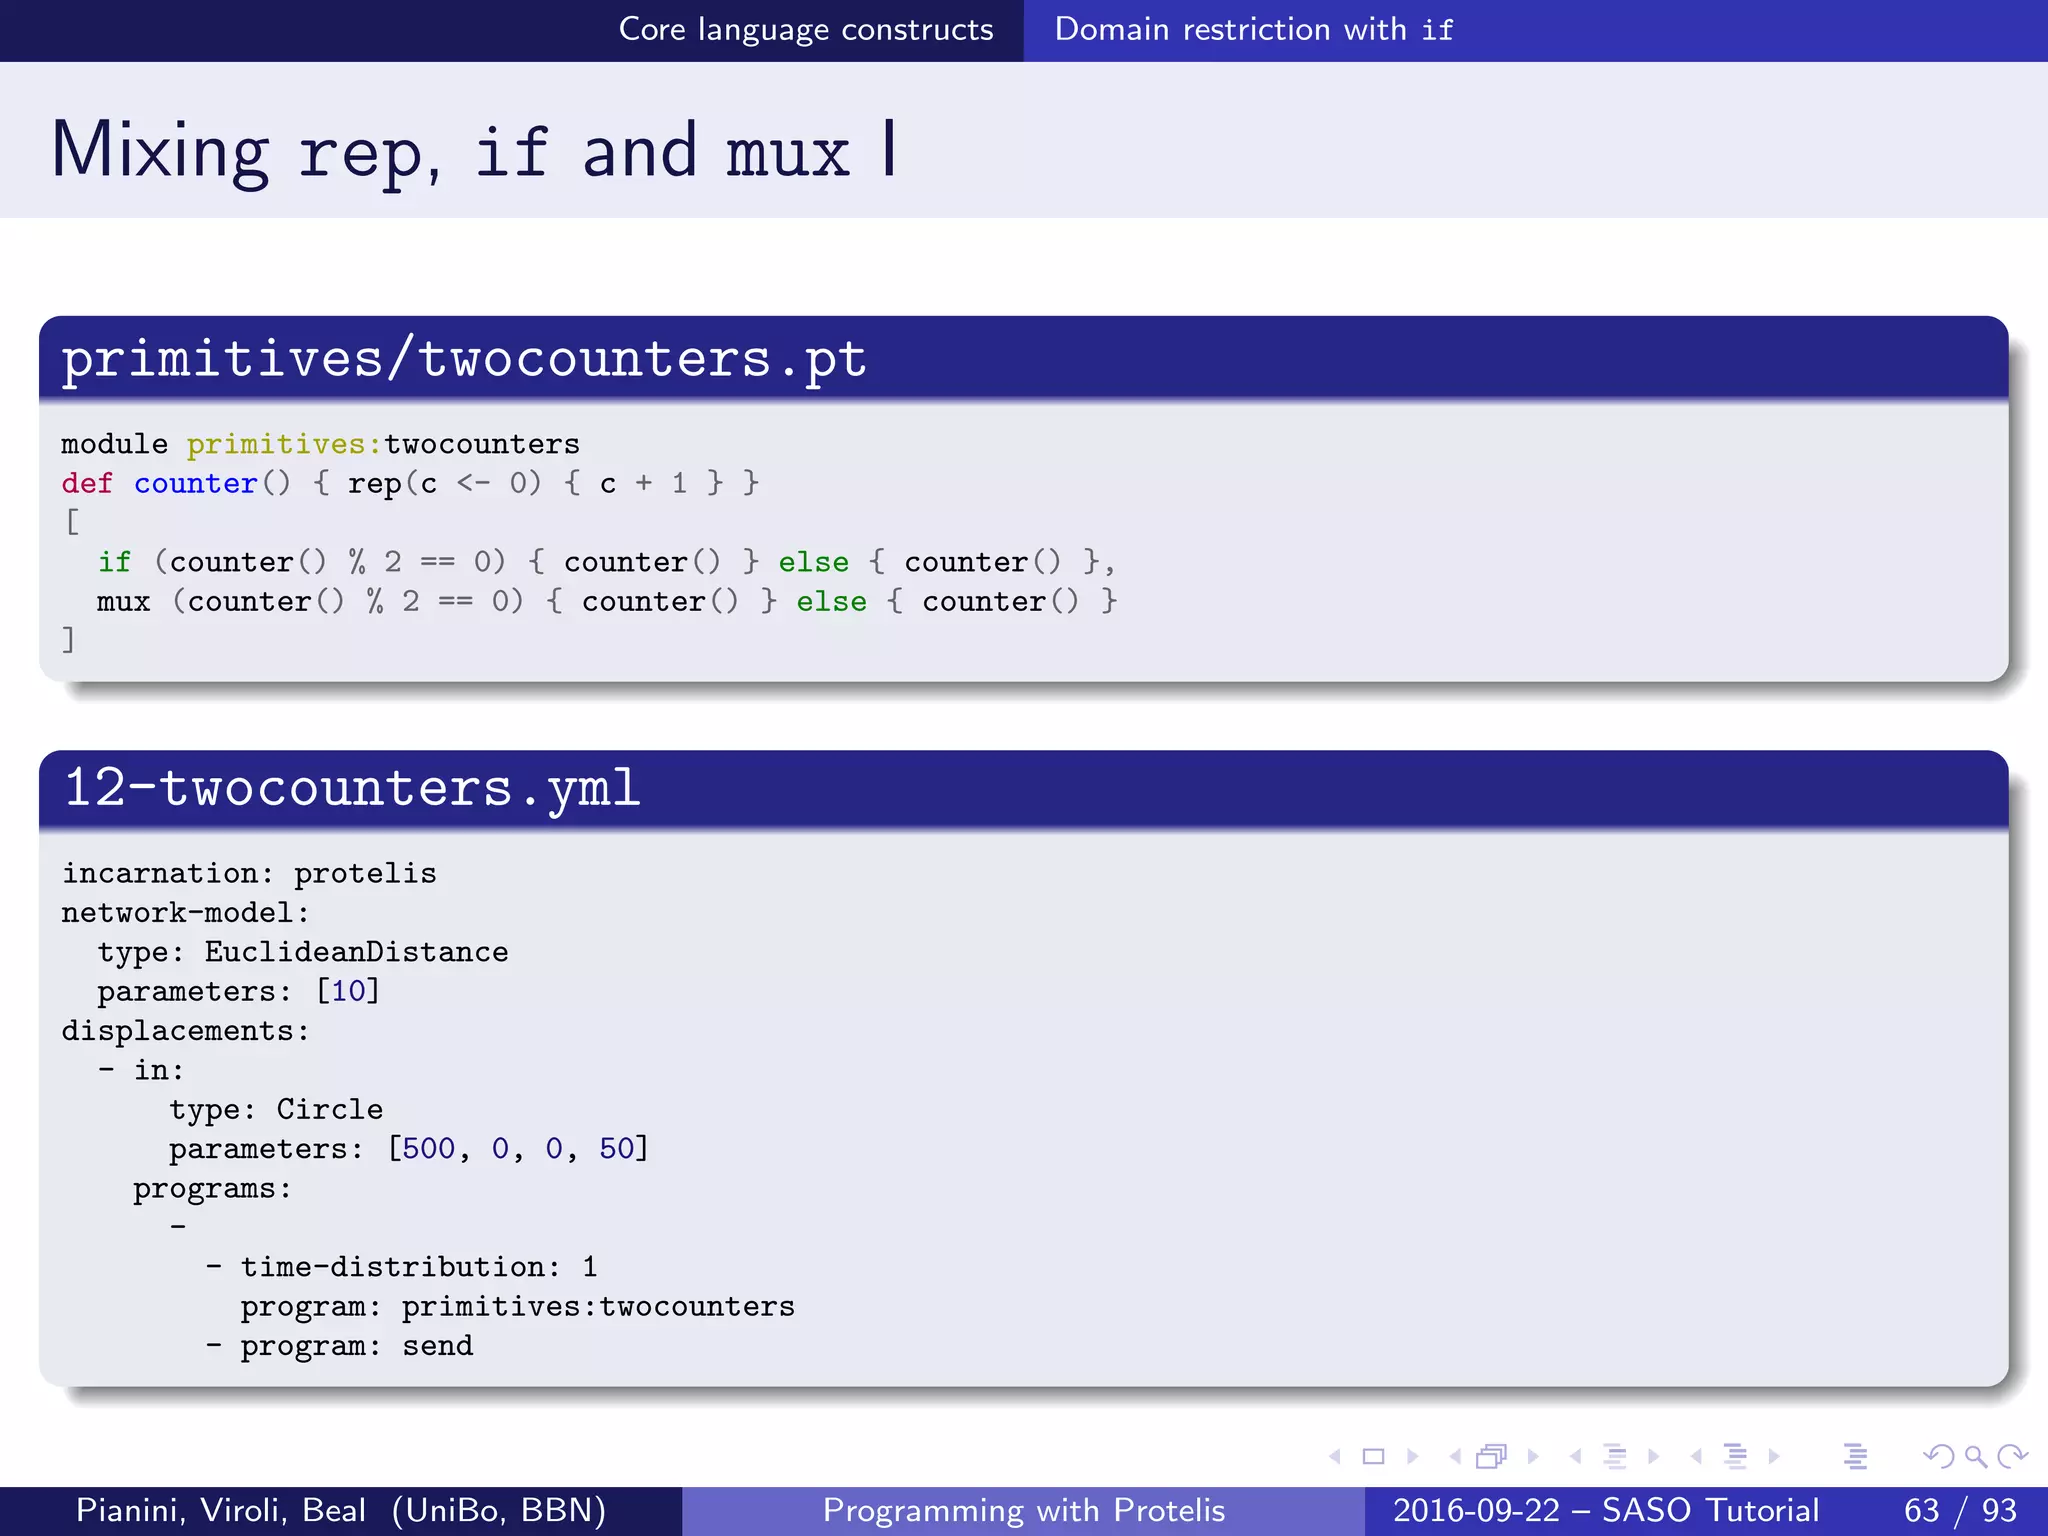Click the go-back undo arrow icon
Viewport: 2048px width, 1536px height.
click(x=1939, y=1457)
